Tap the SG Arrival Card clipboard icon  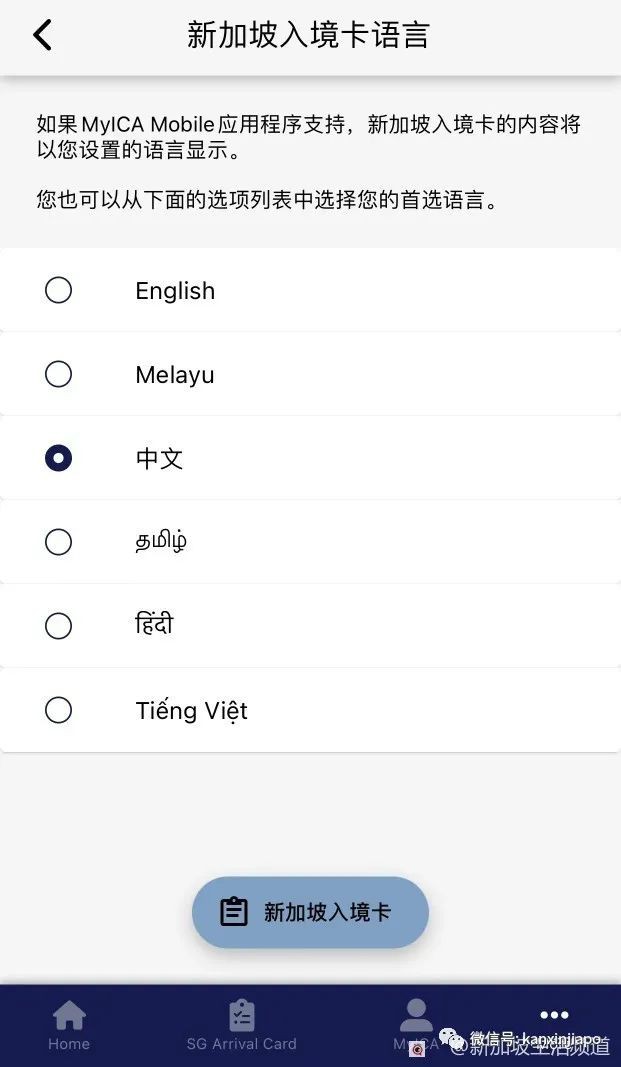pyautogui.click(x=241, y=1015)
